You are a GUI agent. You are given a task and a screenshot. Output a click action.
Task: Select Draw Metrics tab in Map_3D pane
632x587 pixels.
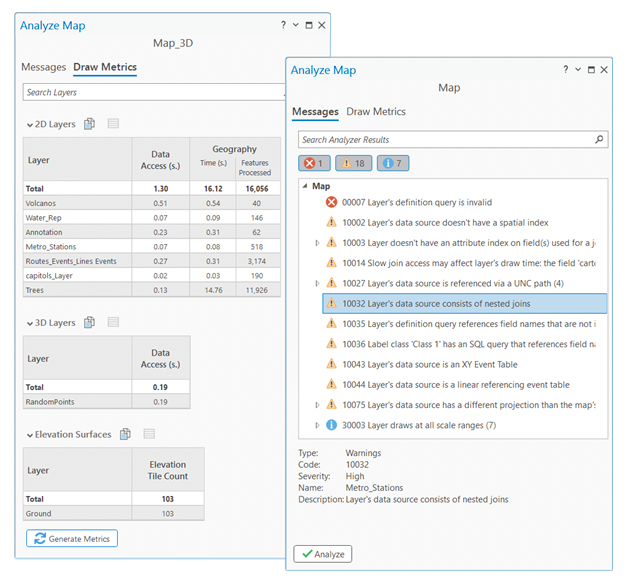click(105, 67)
